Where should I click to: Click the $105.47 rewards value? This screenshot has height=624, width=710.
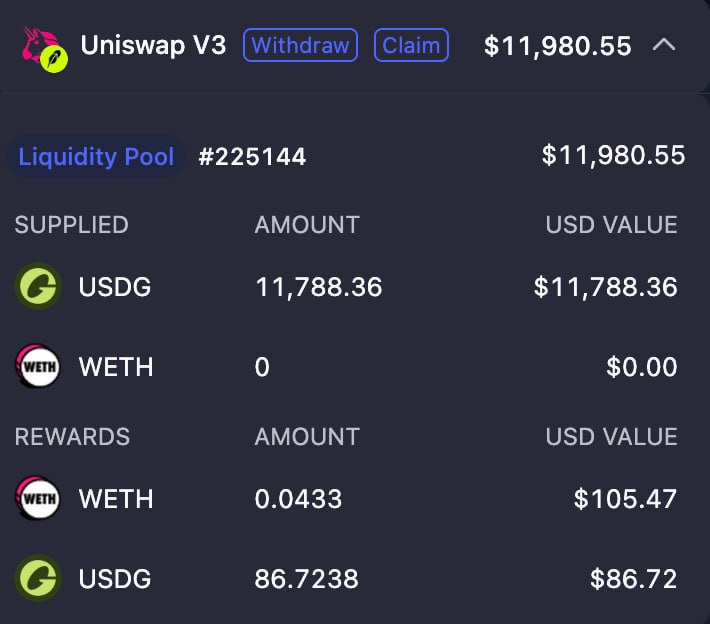click(x=625, y=499)
